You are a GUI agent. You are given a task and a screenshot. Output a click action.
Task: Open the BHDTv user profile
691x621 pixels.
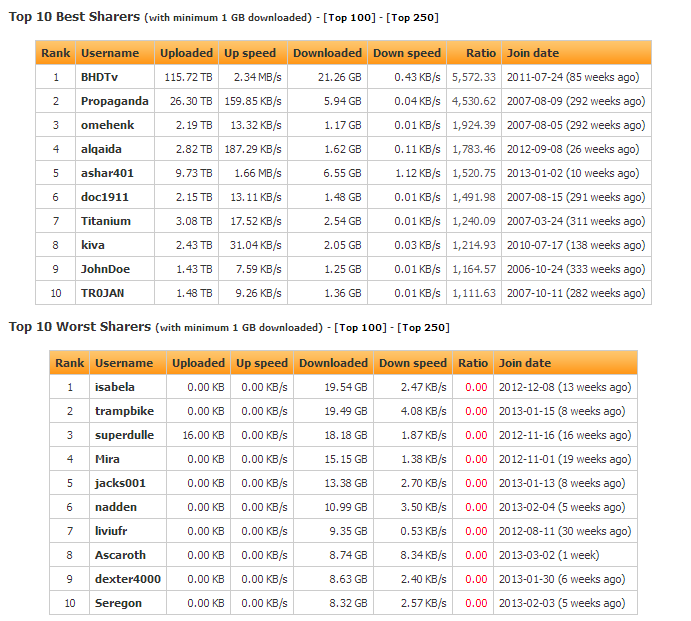[x=100, y=77]
